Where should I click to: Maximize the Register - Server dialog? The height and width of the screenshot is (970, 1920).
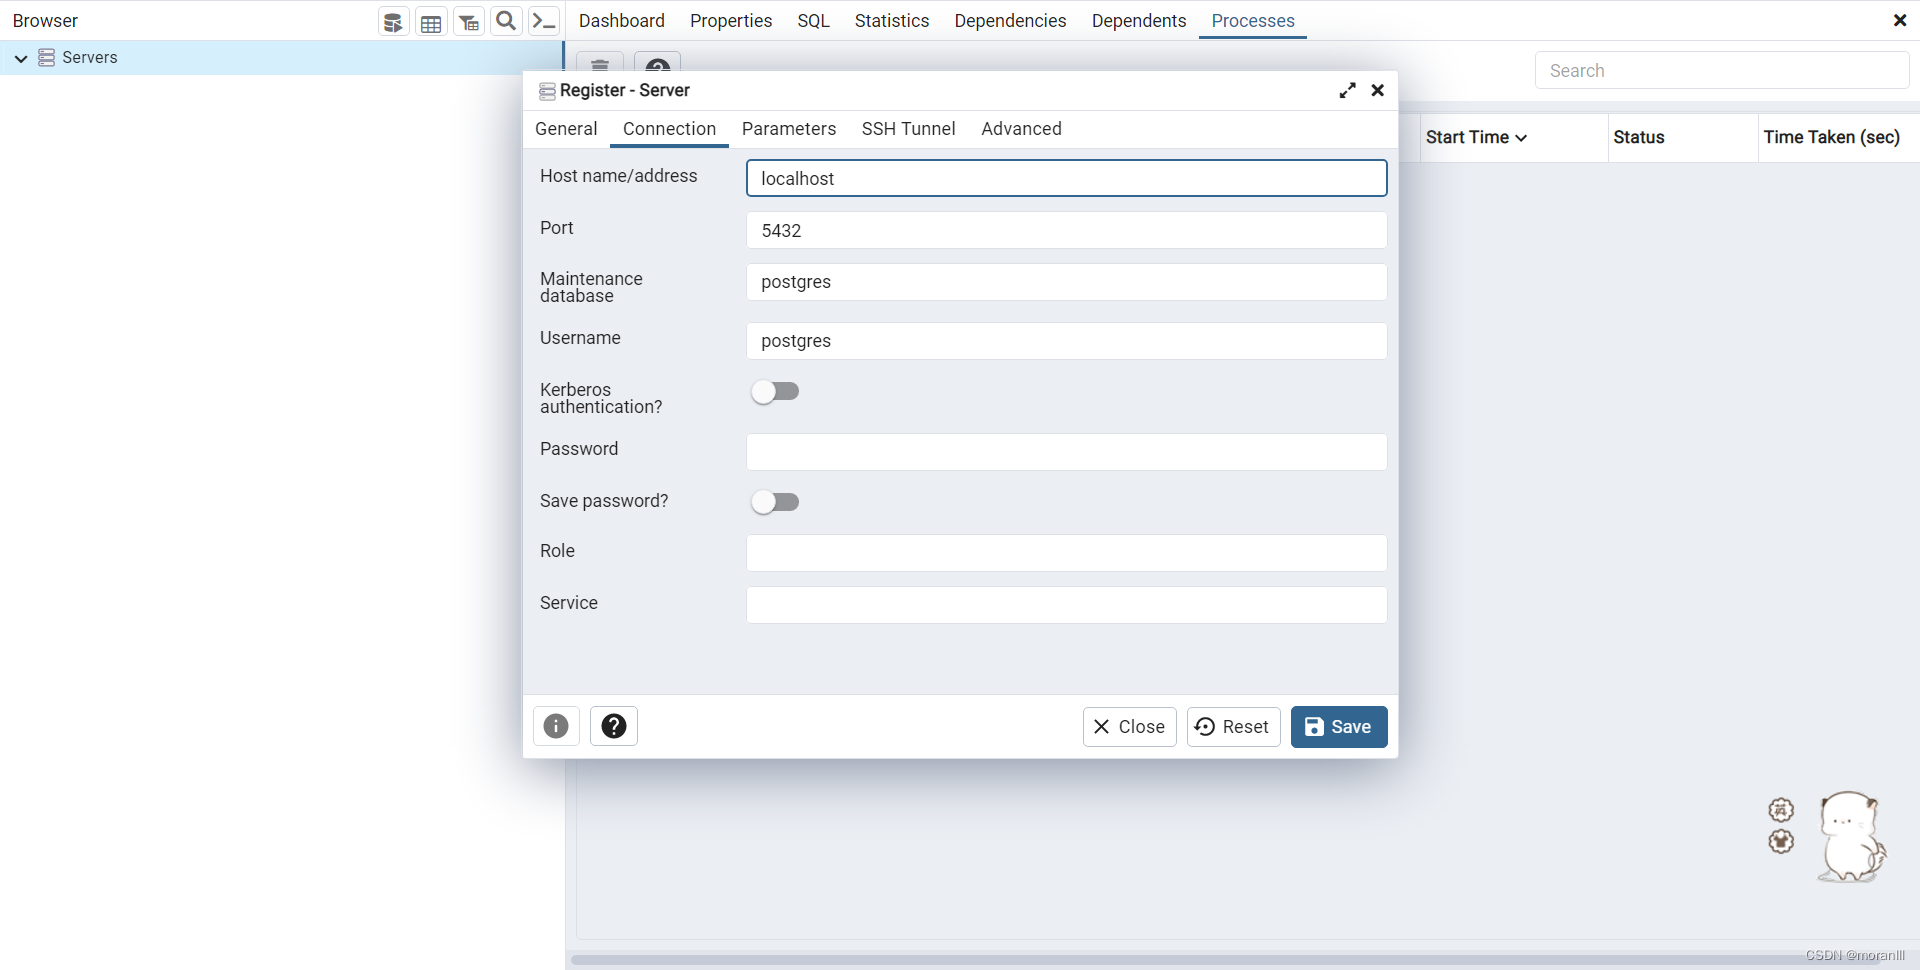[1348, 90]
